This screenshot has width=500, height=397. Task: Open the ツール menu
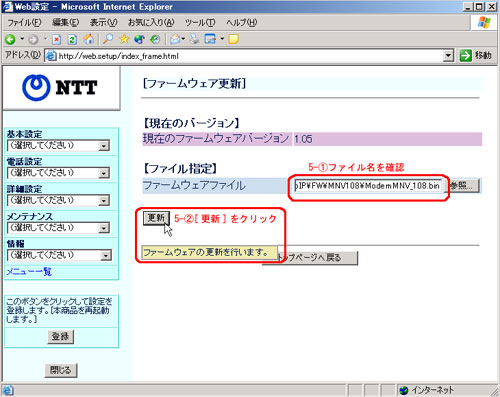click(200, 23)
